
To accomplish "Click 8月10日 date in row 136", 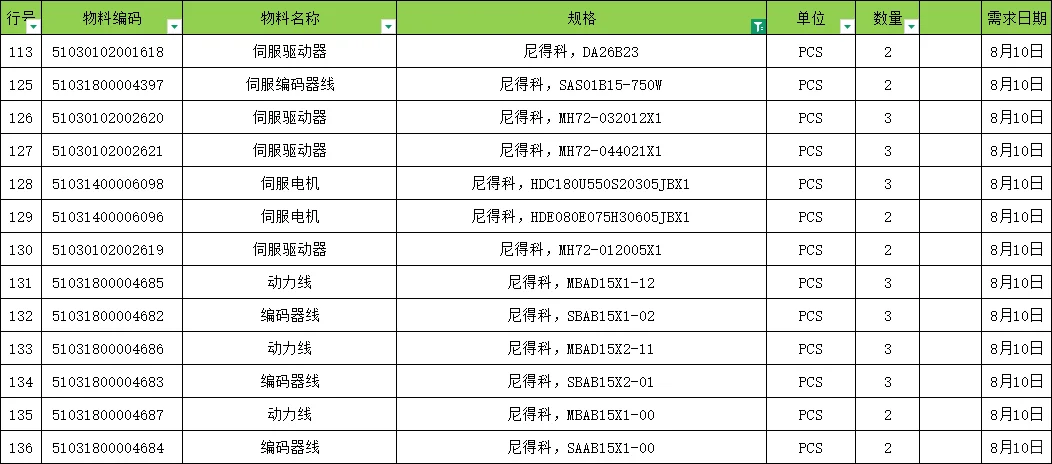I will (x=1016, y=447).
